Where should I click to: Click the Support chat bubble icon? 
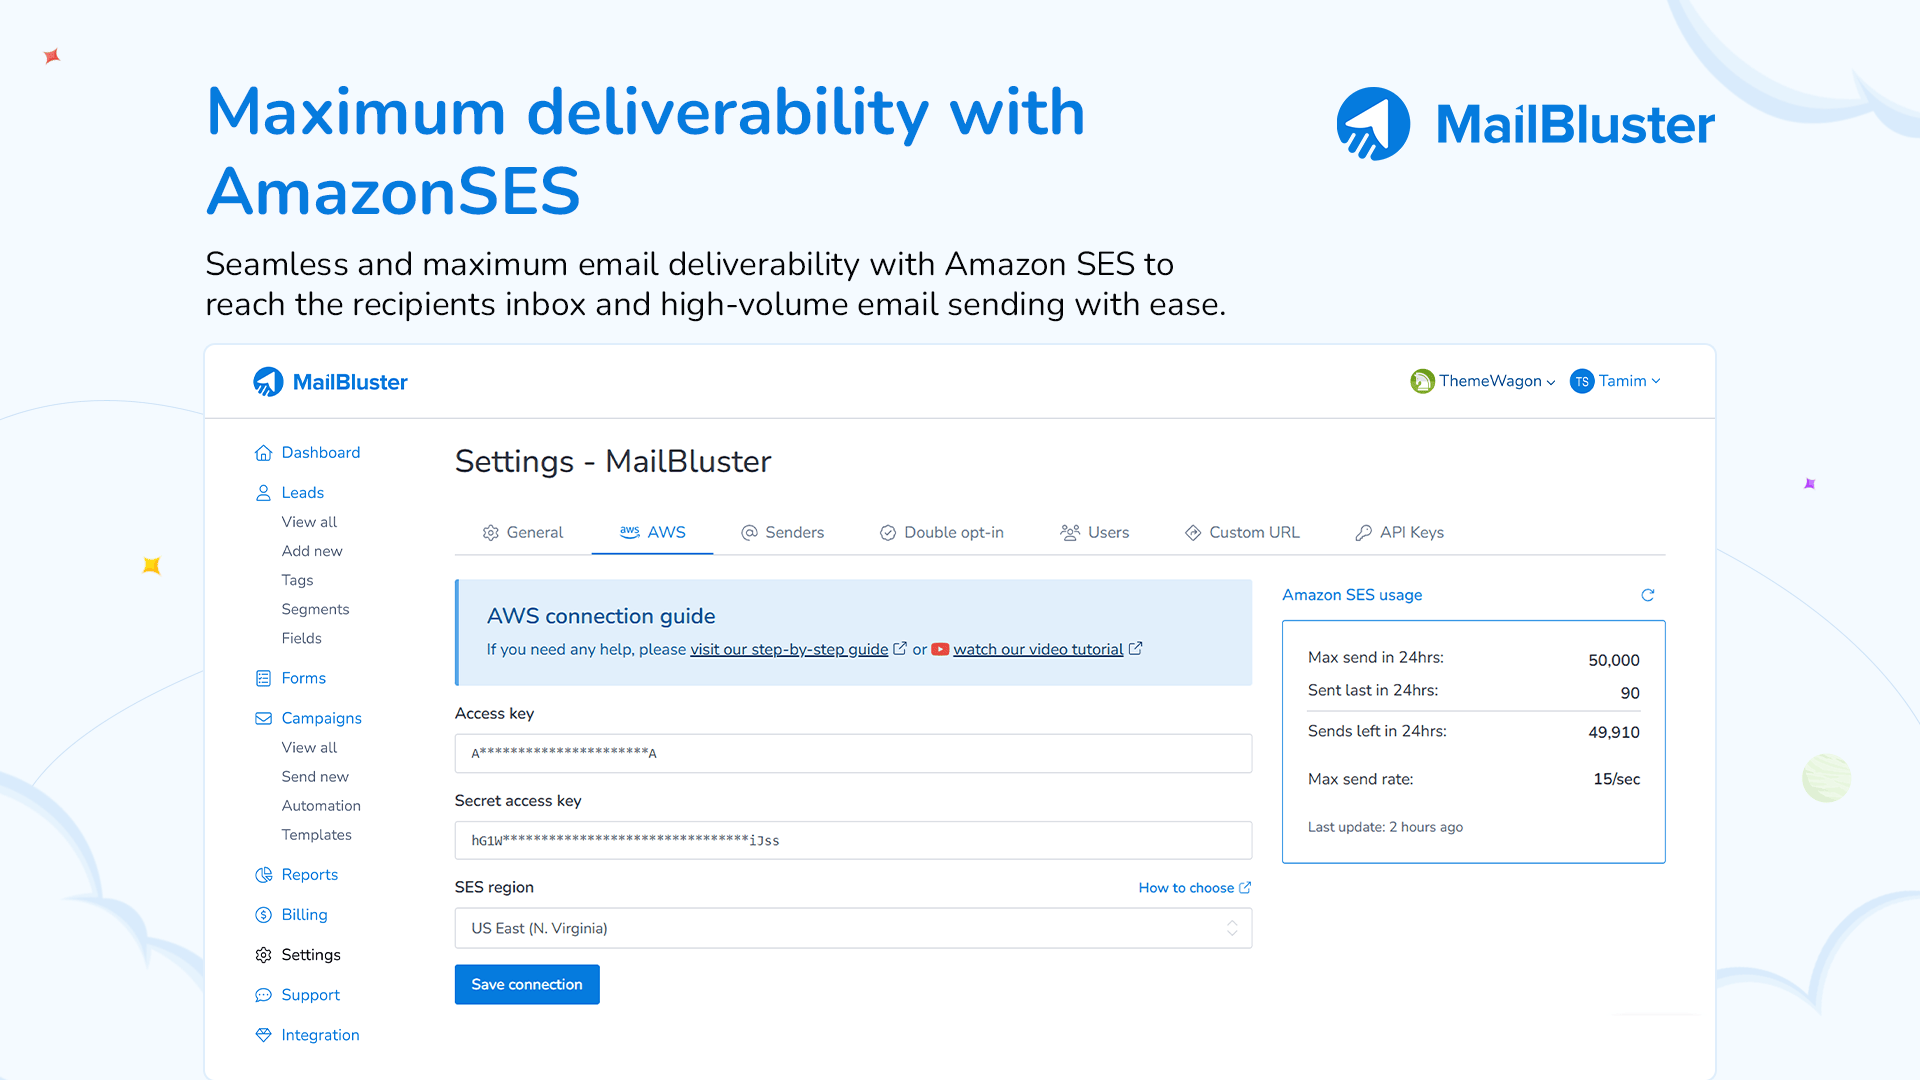263,995
